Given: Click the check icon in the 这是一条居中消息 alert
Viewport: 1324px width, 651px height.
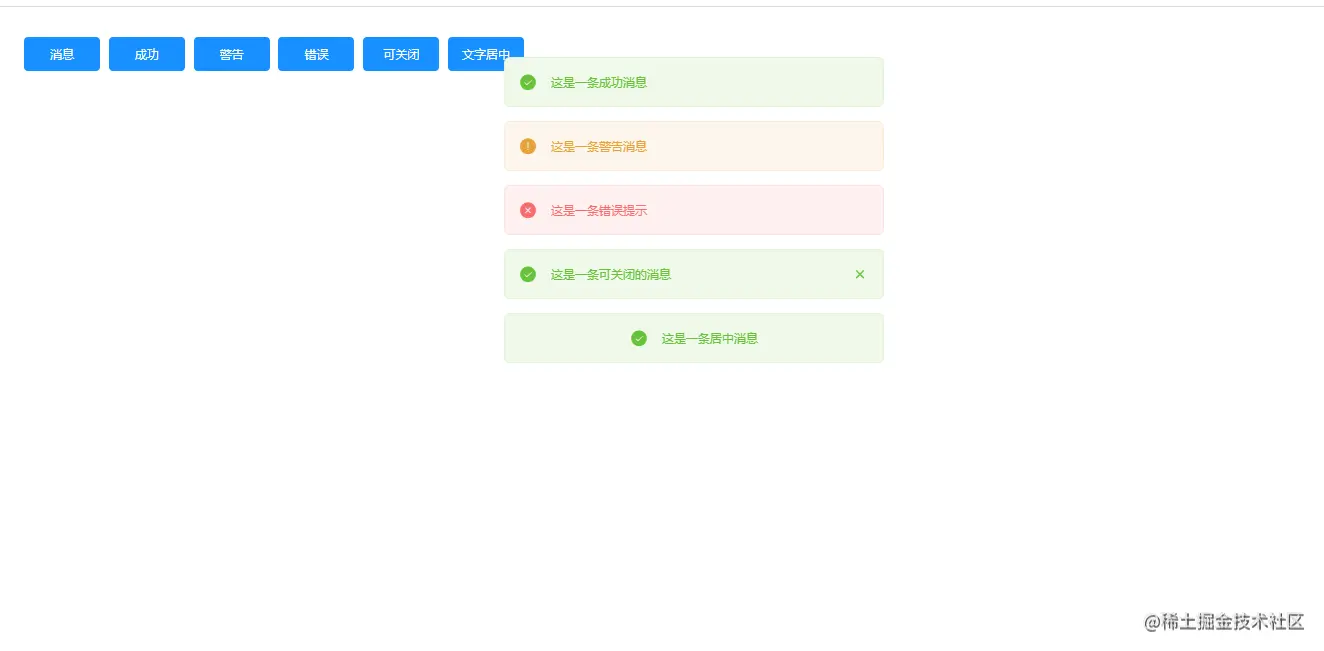Looking at the screenshot, I should click(x=639, y=338).
